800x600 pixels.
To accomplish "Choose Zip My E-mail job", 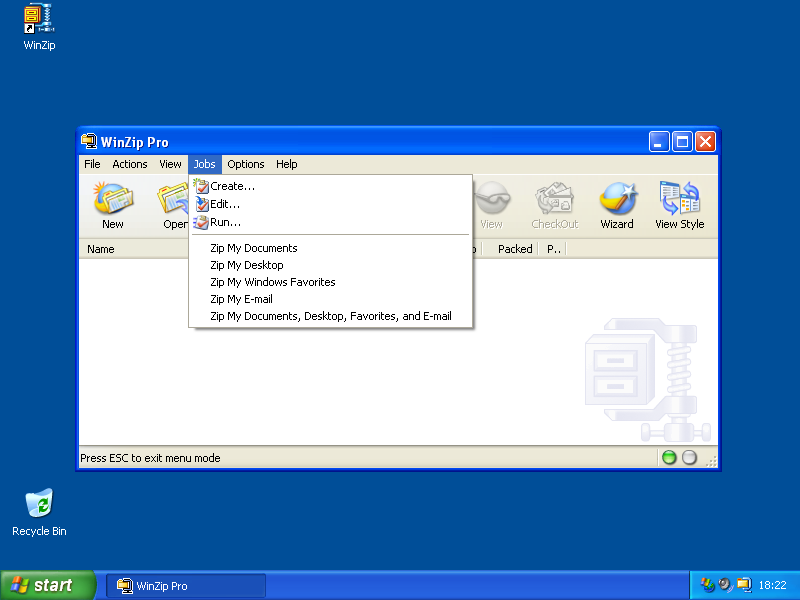I will [x=241, y=299].
